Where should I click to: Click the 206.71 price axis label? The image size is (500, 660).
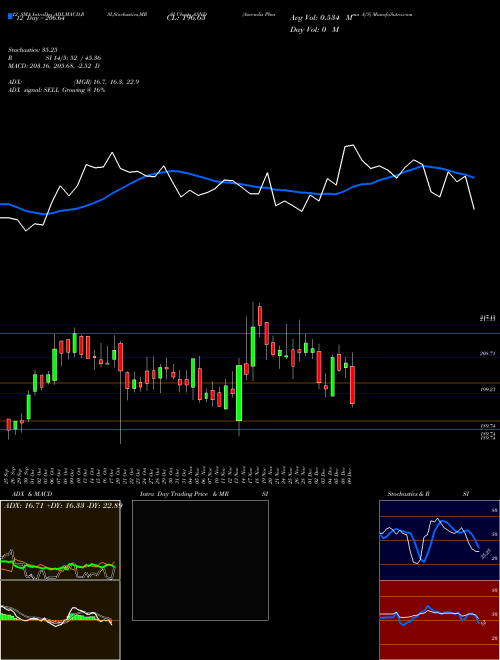coord(487,354)
